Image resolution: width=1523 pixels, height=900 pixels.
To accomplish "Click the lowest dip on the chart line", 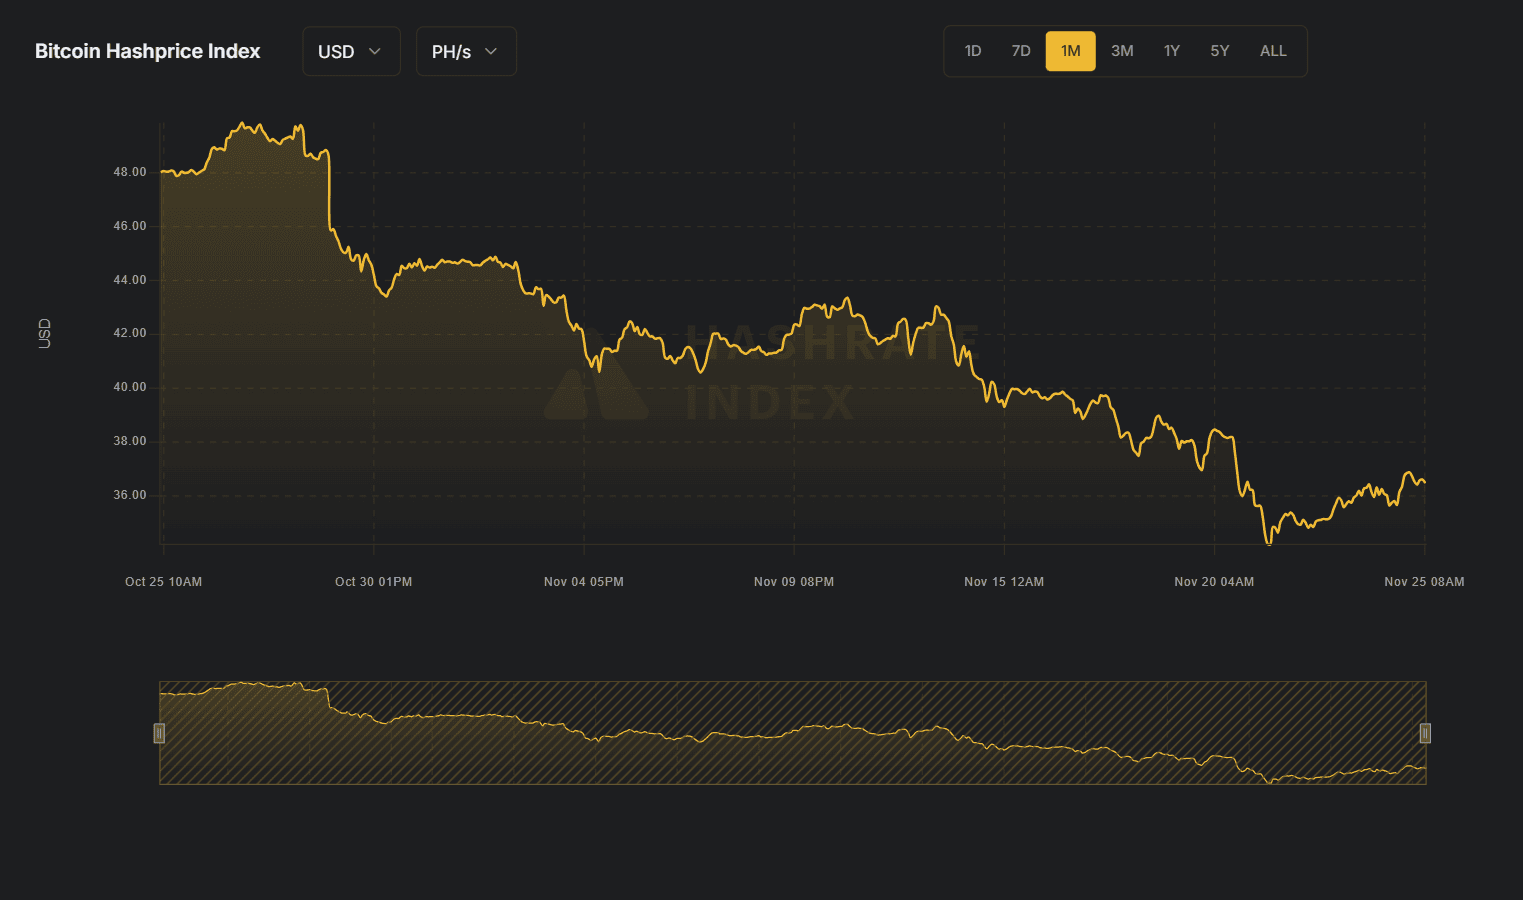I will coord(1269,543).
